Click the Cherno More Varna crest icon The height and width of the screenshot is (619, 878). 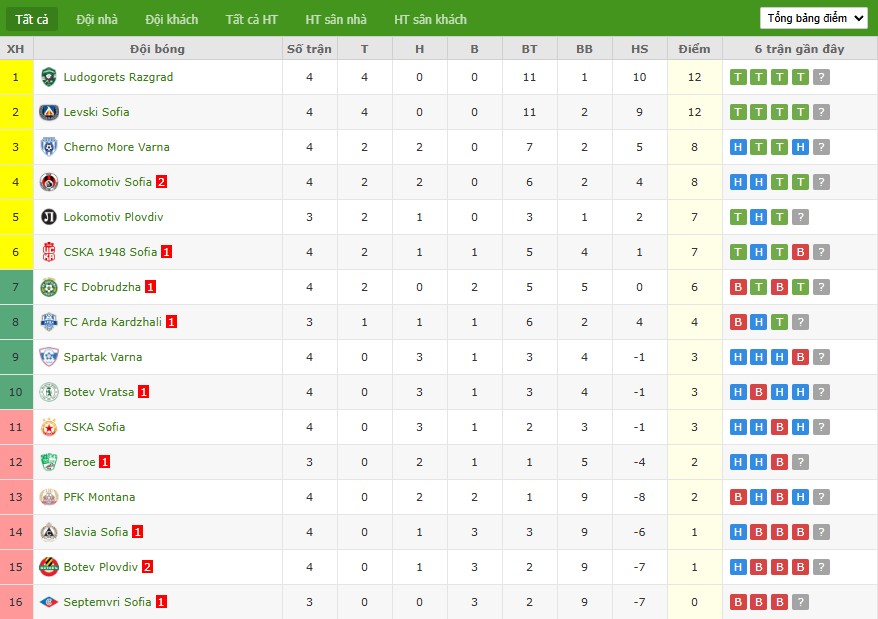tap(48, 147)
